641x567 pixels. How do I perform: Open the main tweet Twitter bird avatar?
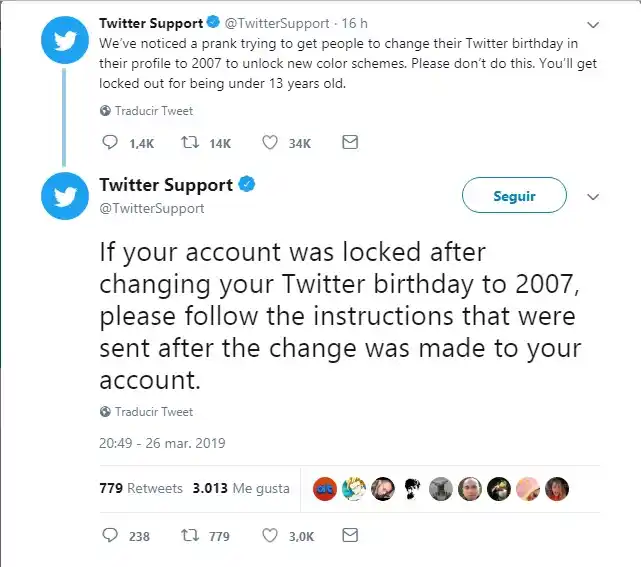coord(65,195)
